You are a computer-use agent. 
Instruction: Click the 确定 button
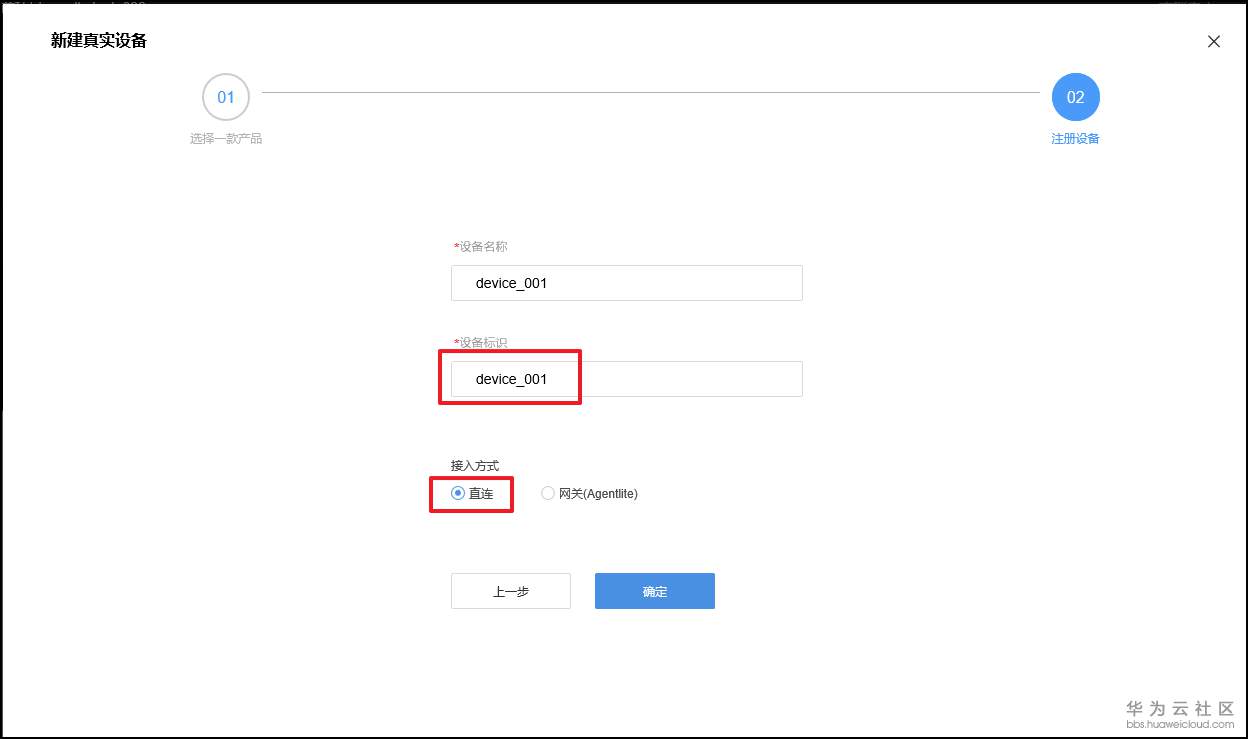655,591
